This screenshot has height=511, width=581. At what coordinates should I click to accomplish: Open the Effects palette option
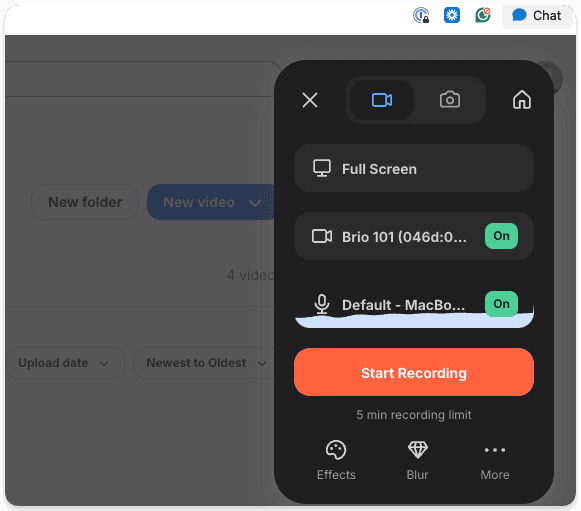pos(336,460)
